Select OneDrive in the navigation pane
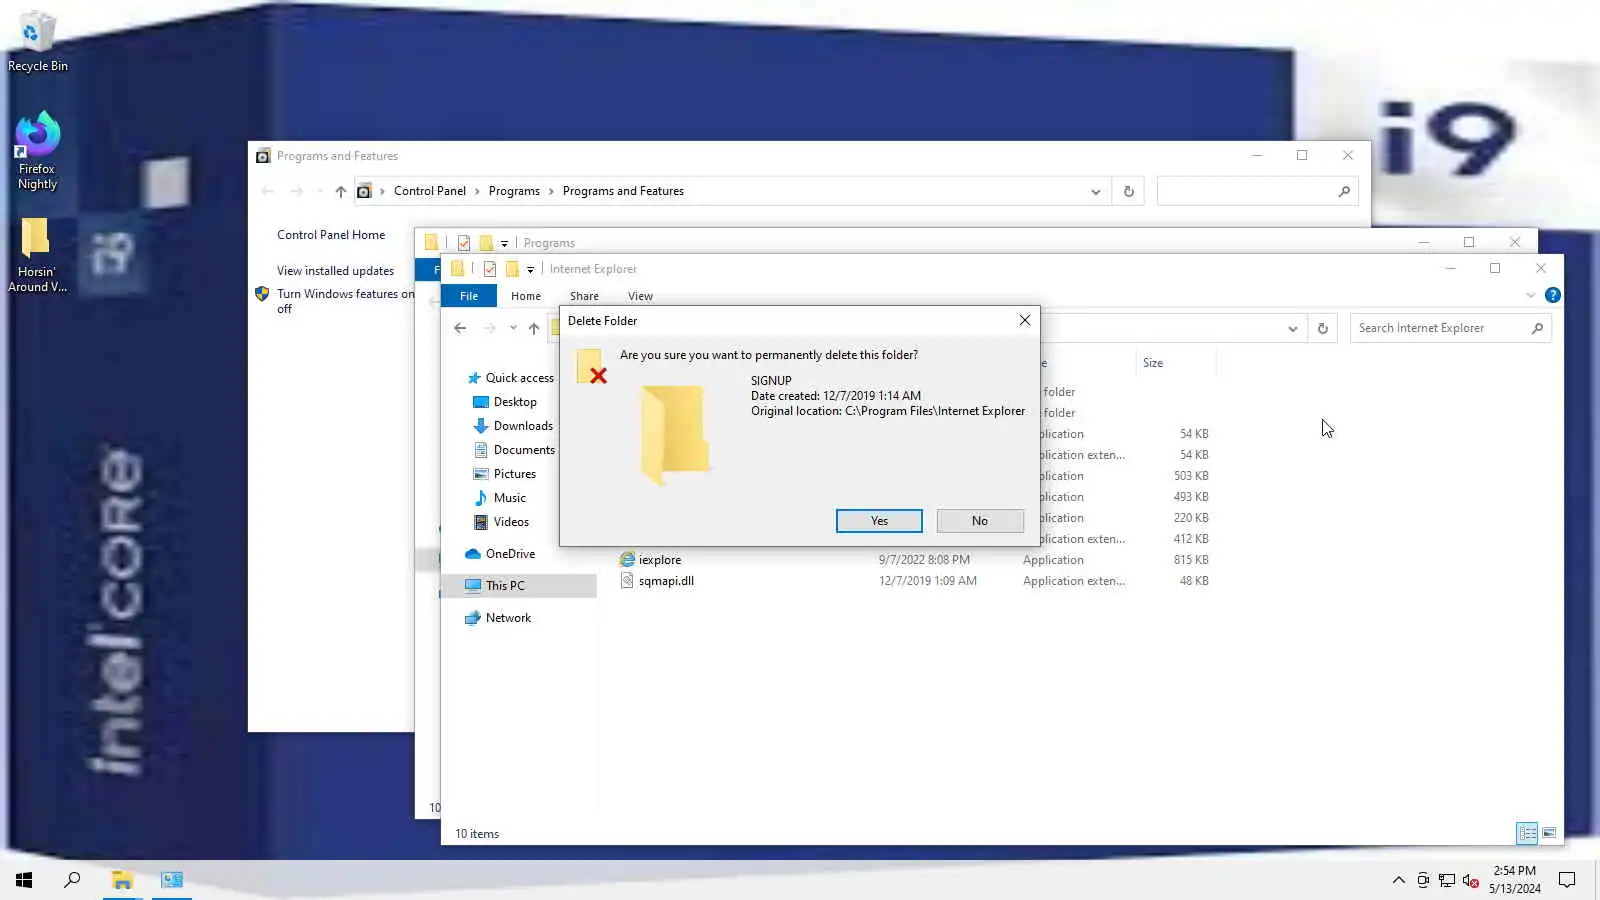Image resolution: width=1600 pixels, height=900 pixels. pyautogui.click(x=500, y=554)
